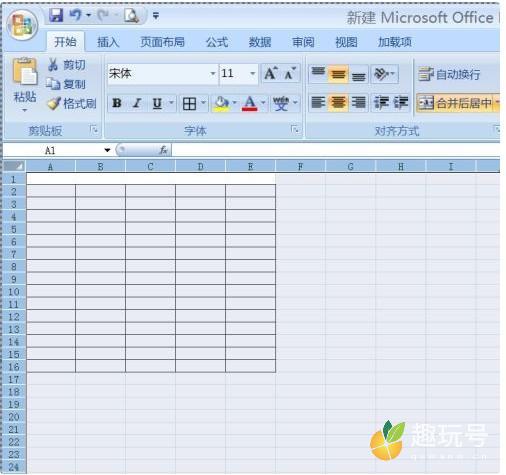Screen dimensions: 506x475
Task: Select column A header
Action: 51,166
